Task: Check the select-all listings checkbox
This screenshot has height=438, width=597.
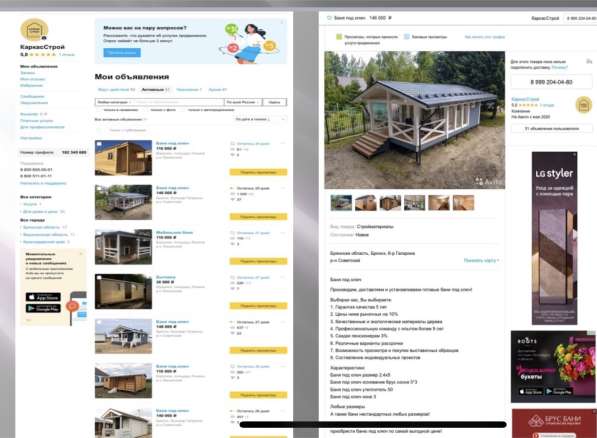Action: click(x=100, y=130)
